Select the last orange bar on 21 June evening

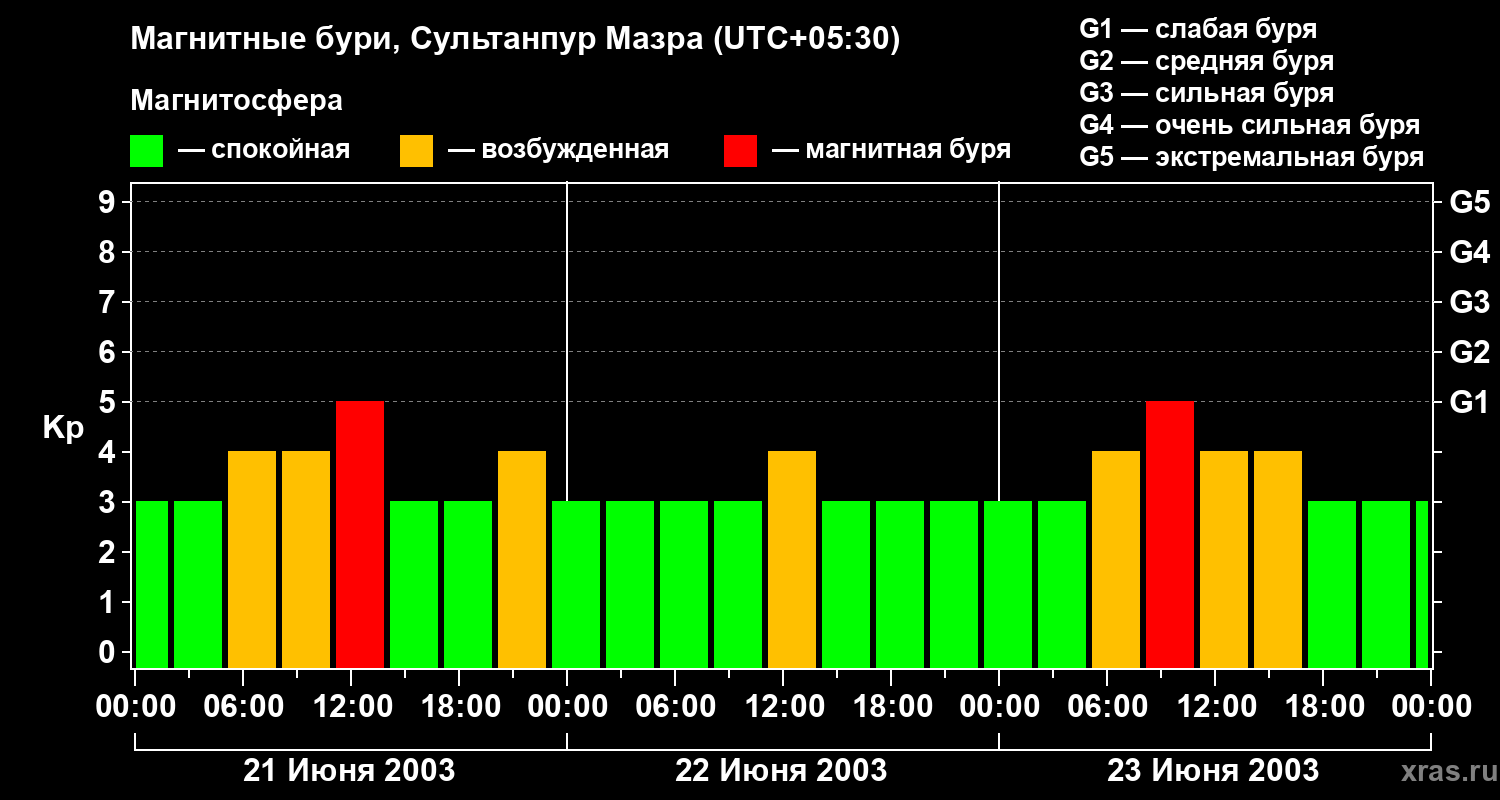pyautogui.click(x=522, y=560)
